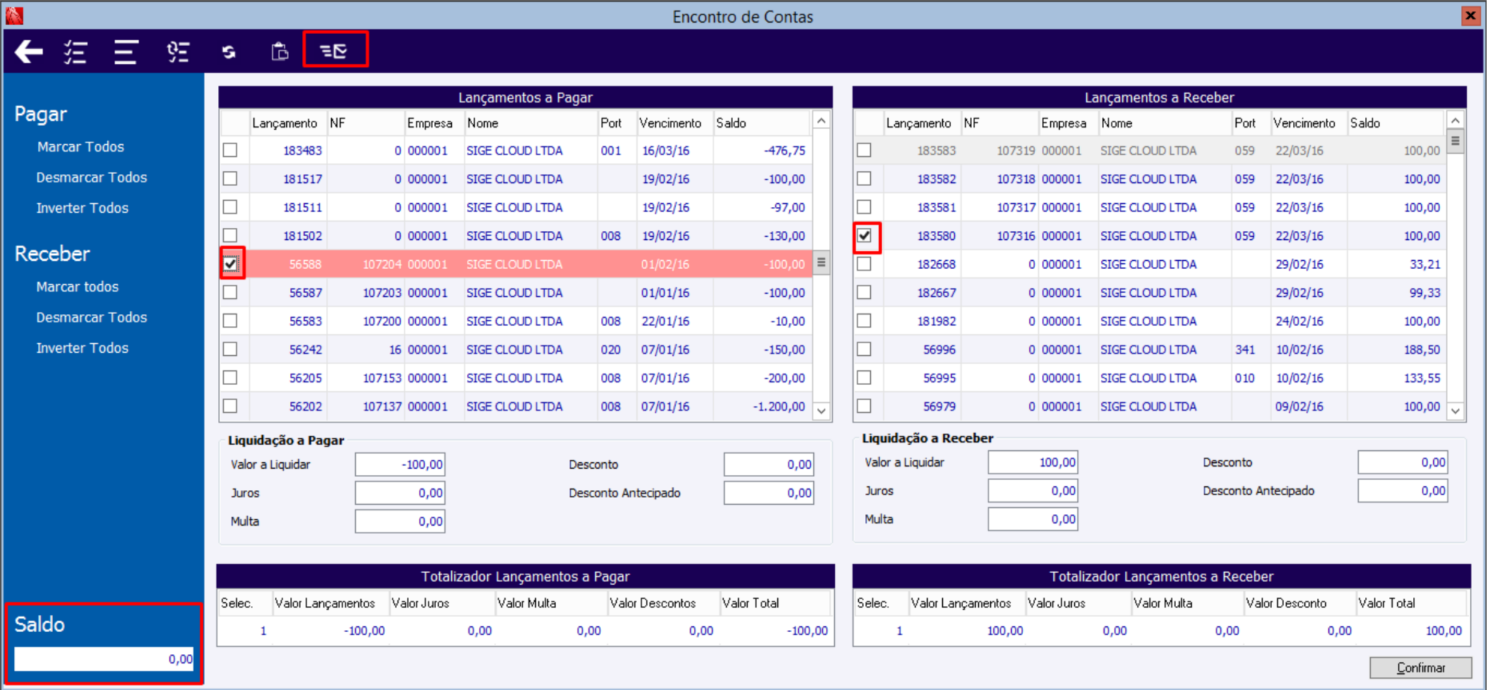Sort Receber table by Nome header
This screenshot has height=690, width=1487.
coord(1165,123)
